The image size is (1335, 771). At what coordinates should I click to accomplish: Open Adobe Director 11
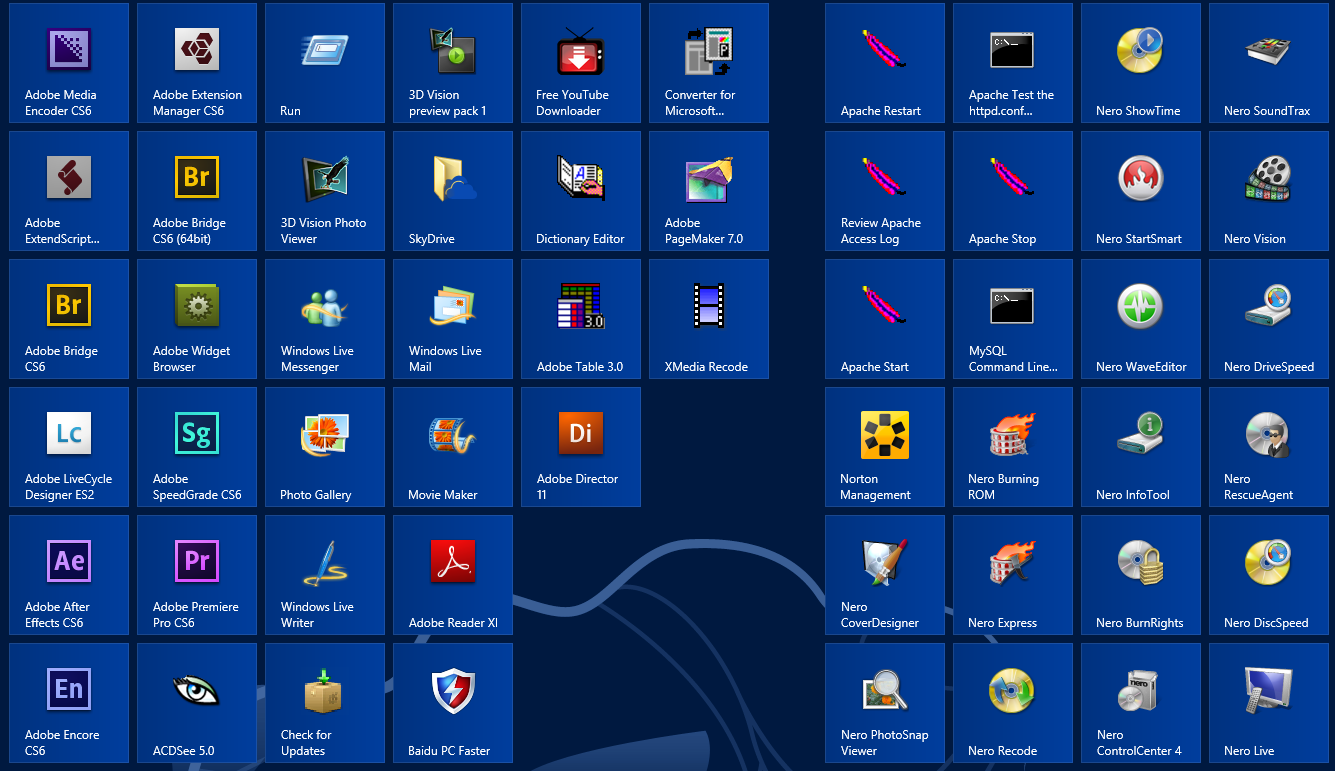click(x=581, y=447)
